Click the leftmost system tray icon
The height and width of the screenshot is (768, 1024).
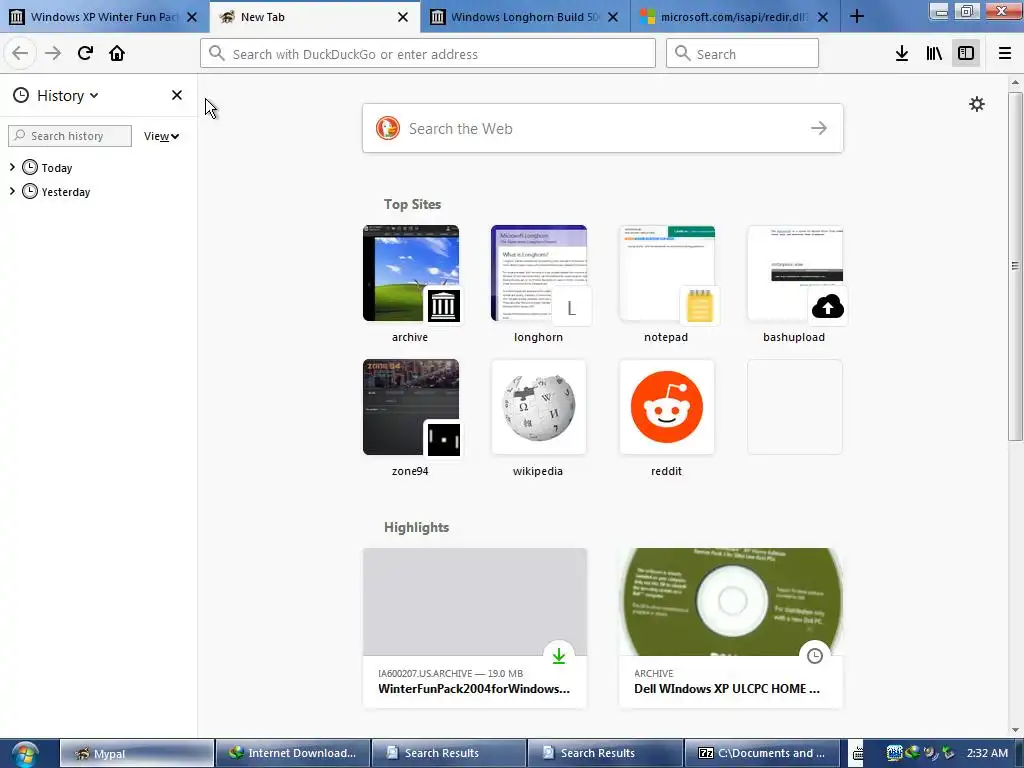coord(894,753)
